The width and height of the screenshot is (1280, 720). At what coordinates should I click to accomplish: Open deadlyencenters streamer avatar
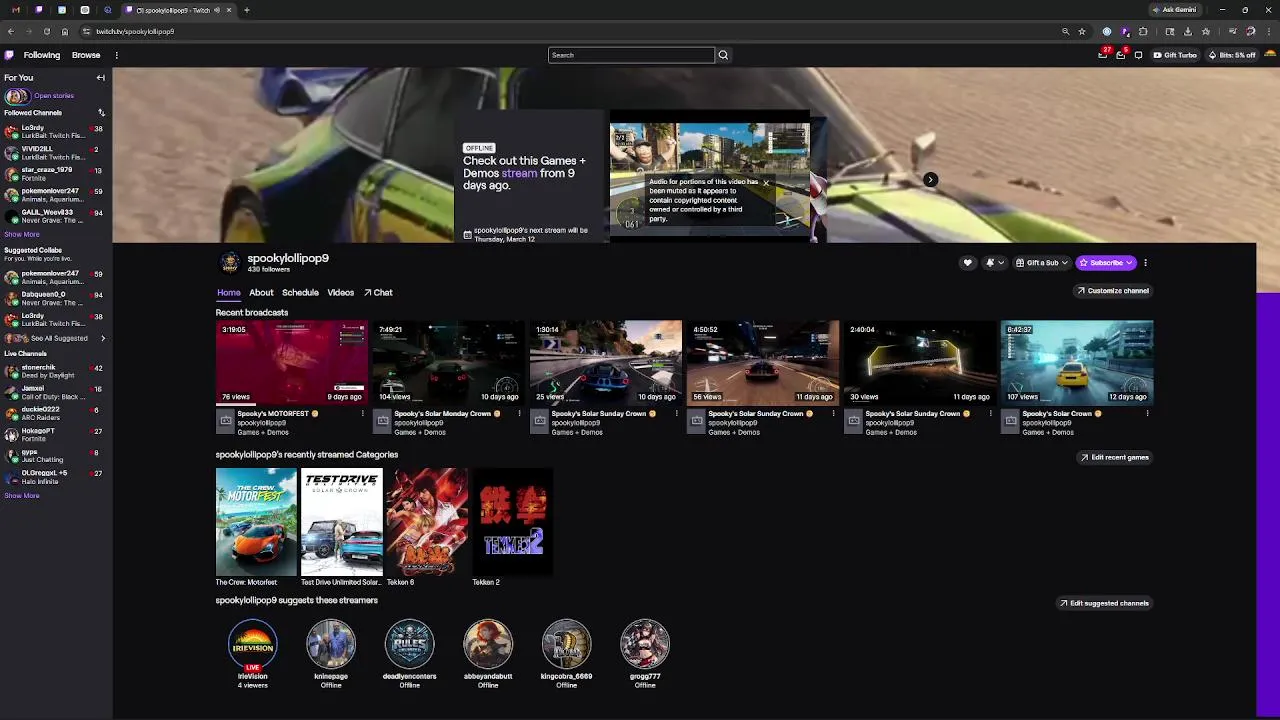pyautogui.click(x=409, y=643)
